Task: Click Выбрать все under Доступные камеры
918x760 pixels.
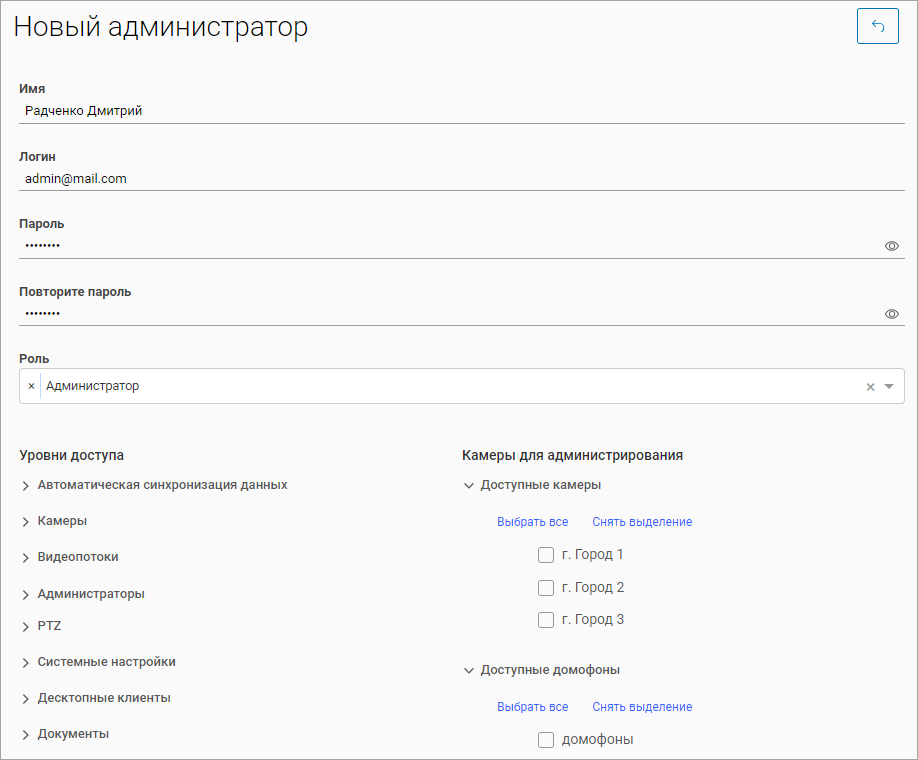Action: coord(532,522)
